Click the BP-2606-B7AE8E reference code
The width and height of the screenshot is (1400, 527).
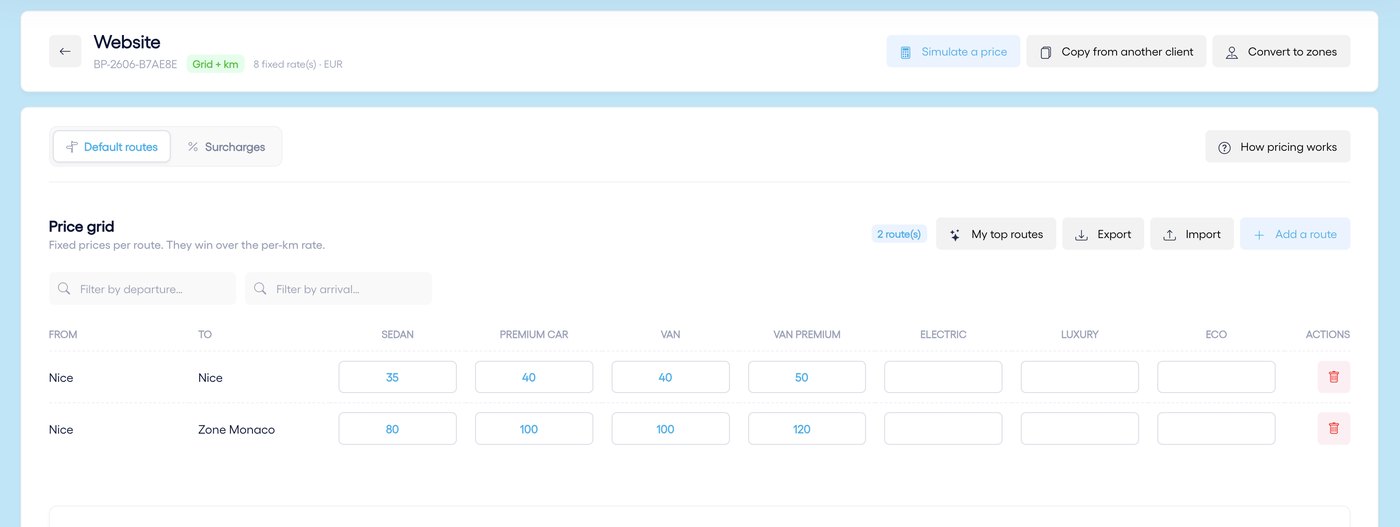(135, 64)
